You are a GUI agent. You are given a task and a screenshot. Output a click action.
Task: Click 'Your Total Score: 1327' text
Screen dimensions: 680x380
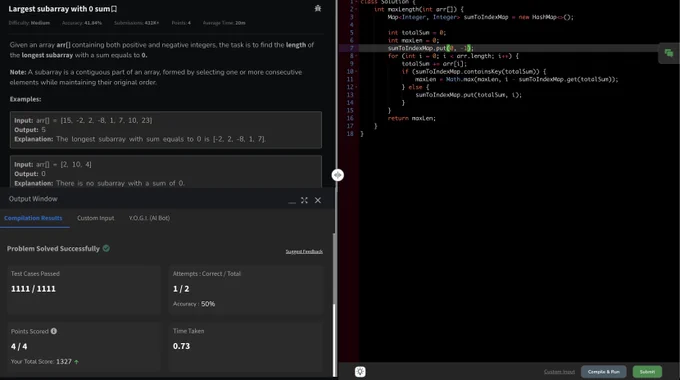41,362
